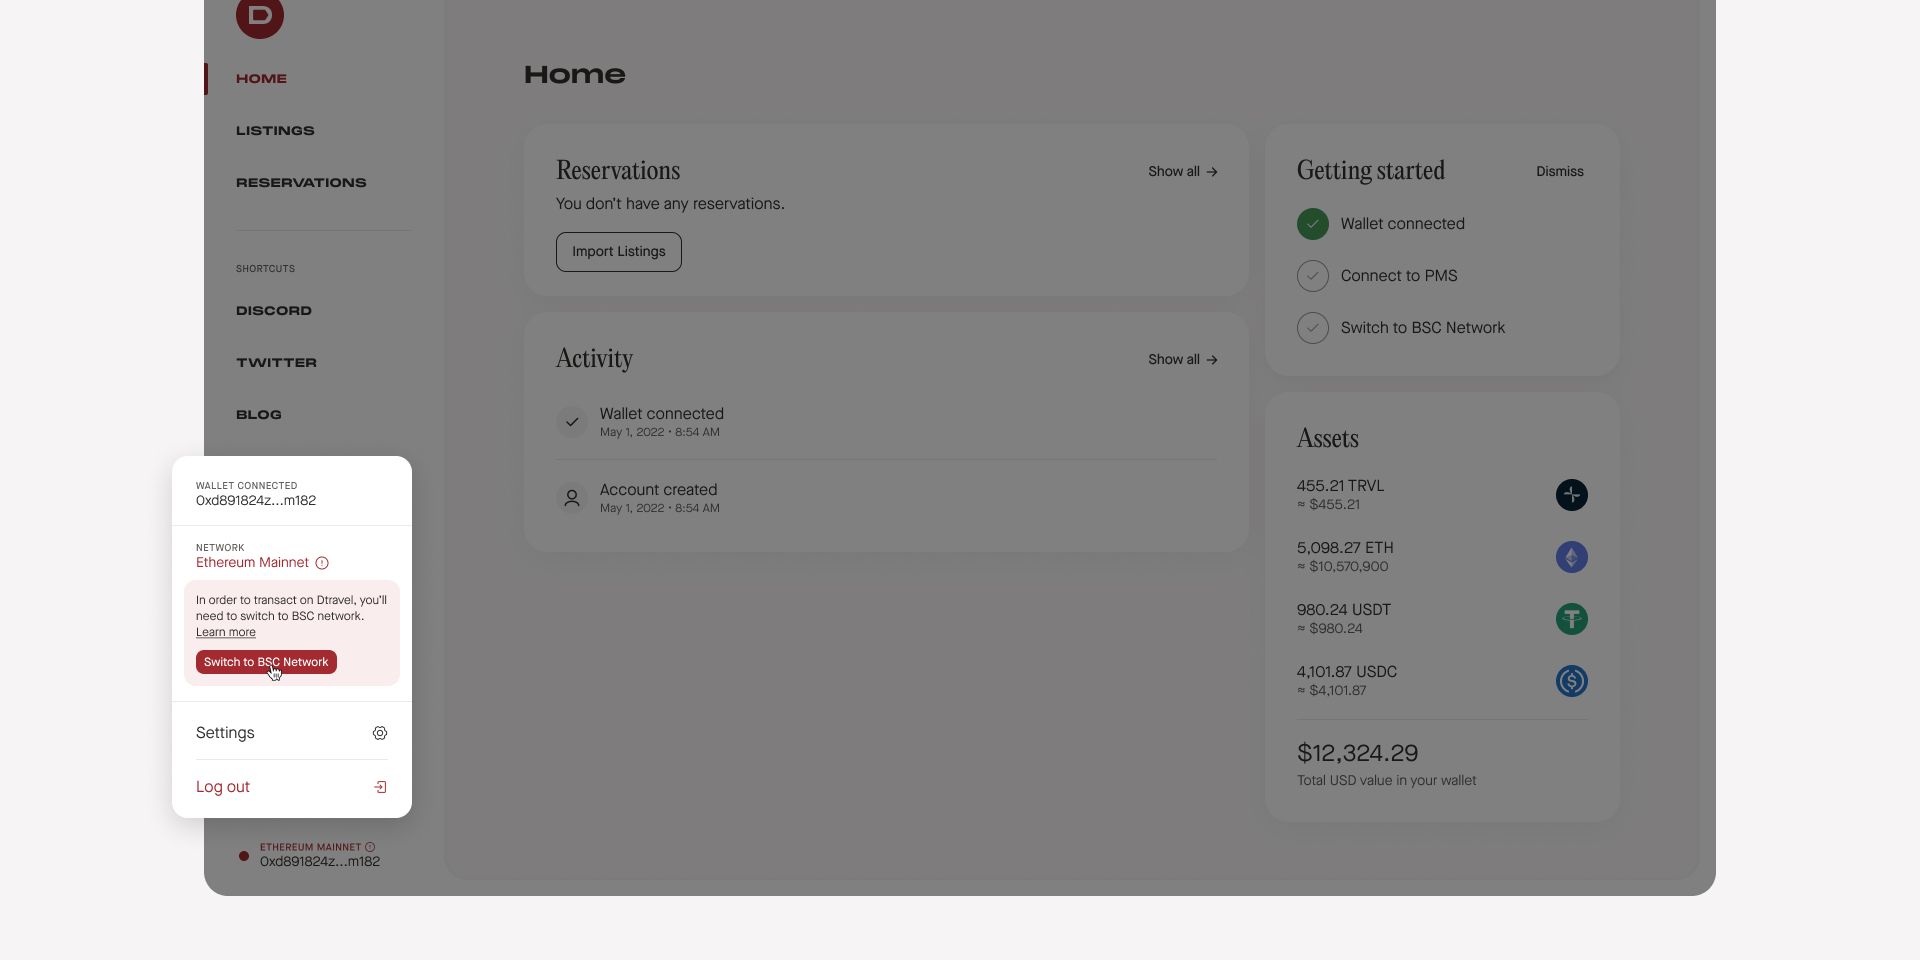Click the ETH token icon in Assets

pos(1571,557)
